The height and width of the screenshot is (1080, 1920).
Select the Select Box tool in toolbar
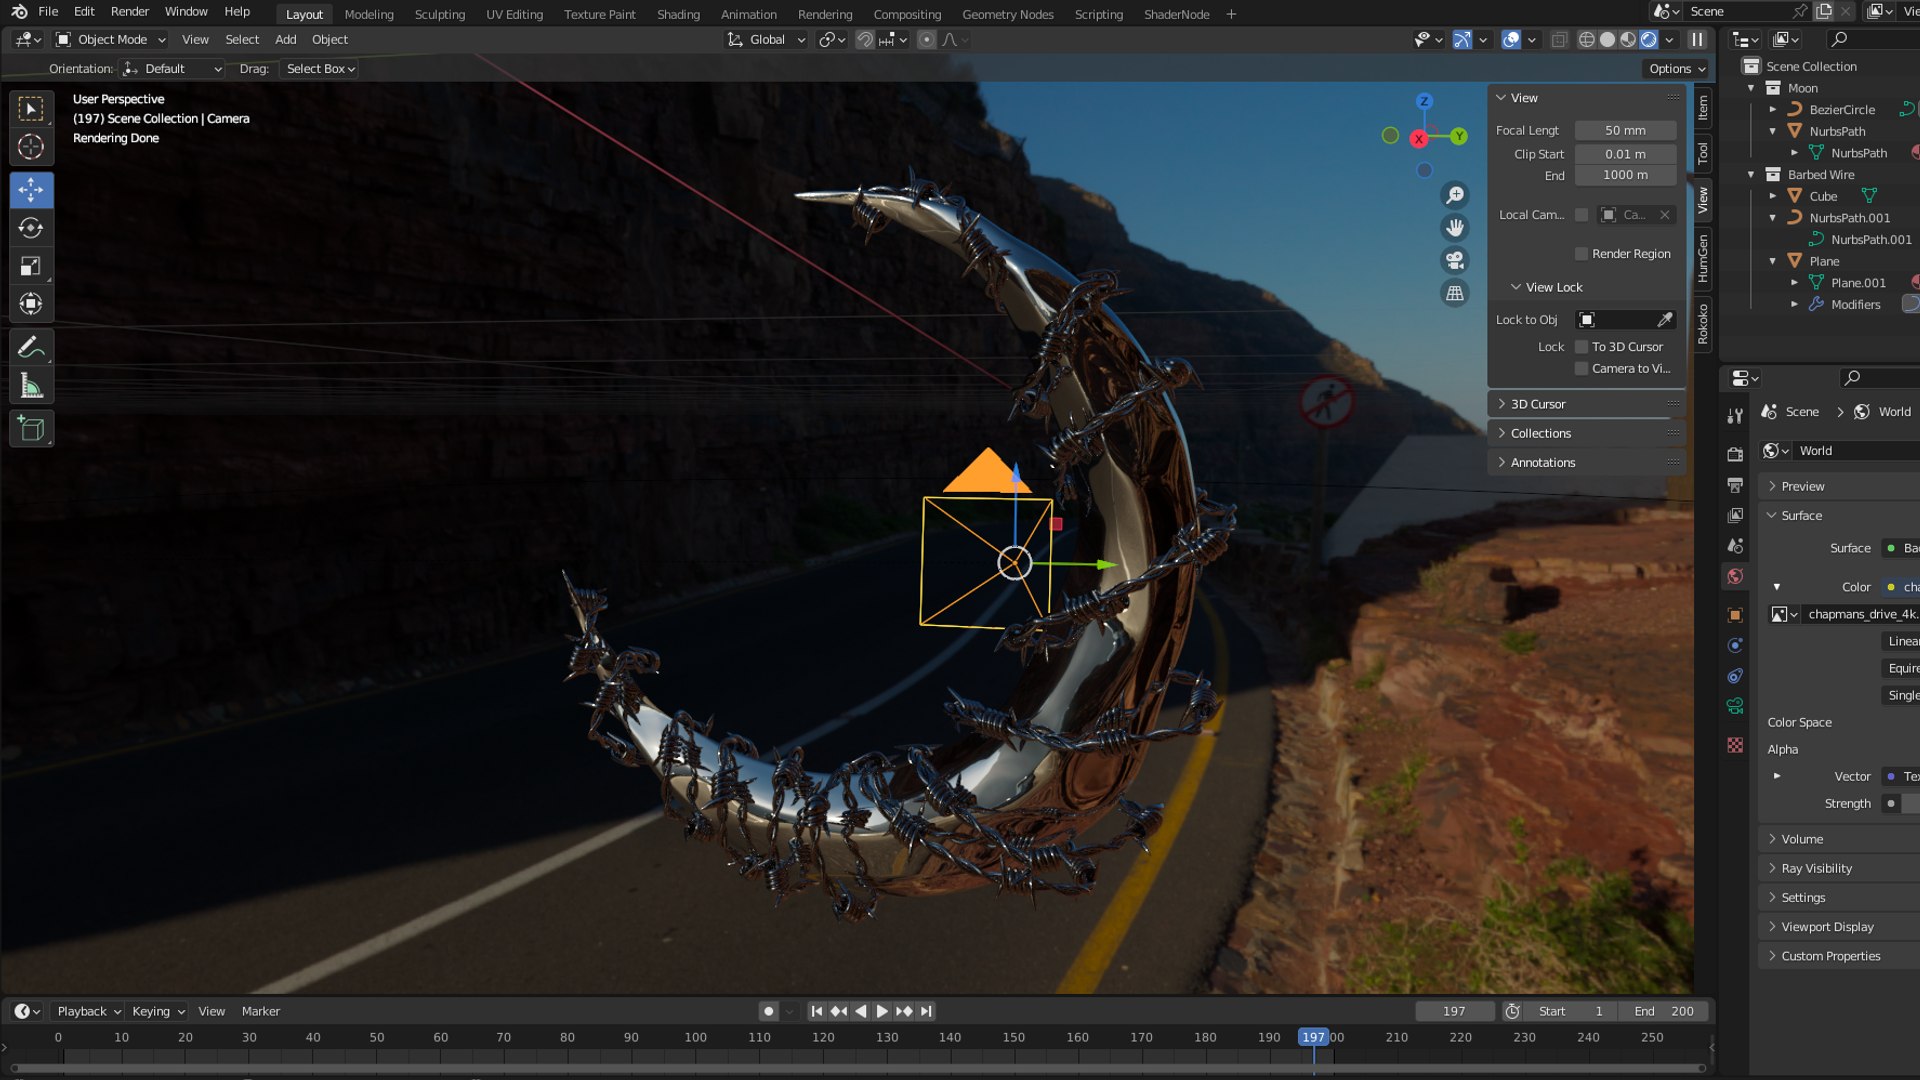(x=31, y=108)
